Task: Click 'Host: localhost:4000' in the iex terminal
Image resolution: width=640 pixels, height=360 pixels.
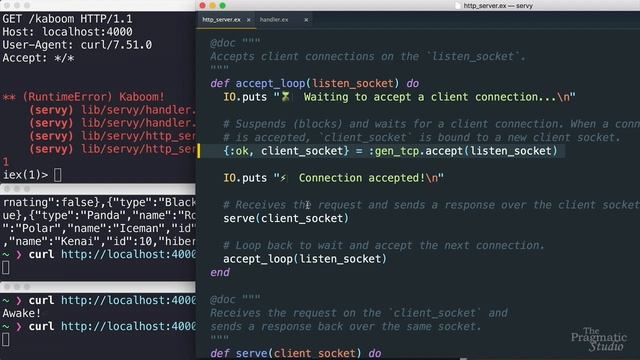Action: coord(67,32)
